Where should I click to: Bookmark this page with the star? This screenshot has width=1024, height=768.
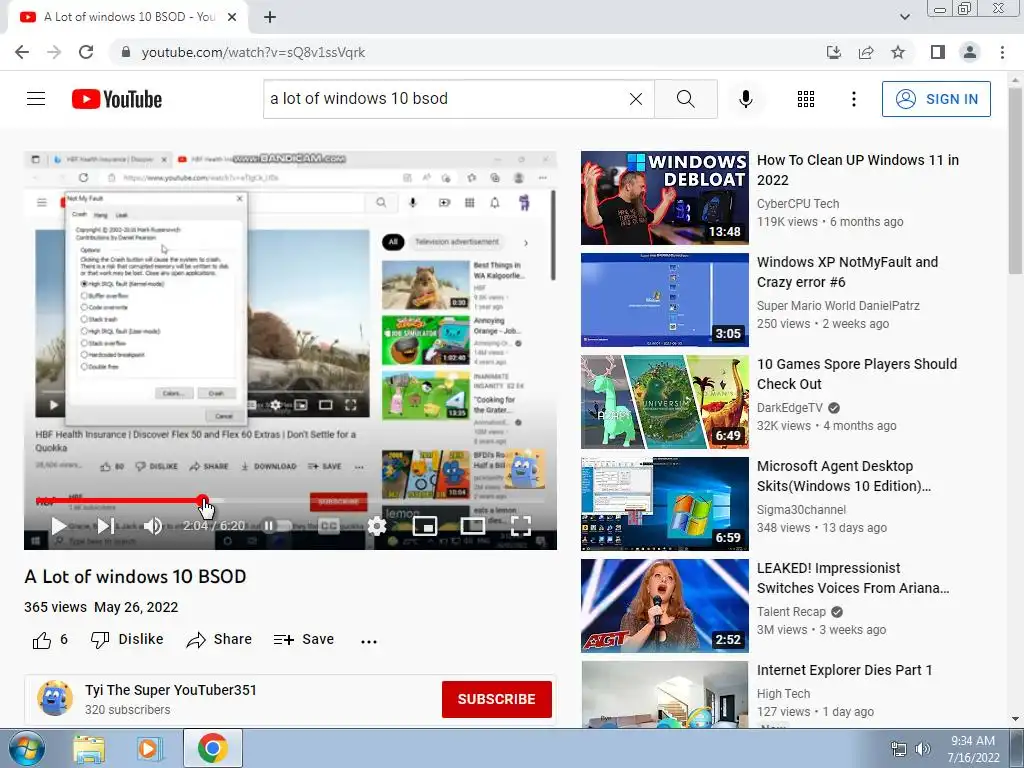click(898, 52)
